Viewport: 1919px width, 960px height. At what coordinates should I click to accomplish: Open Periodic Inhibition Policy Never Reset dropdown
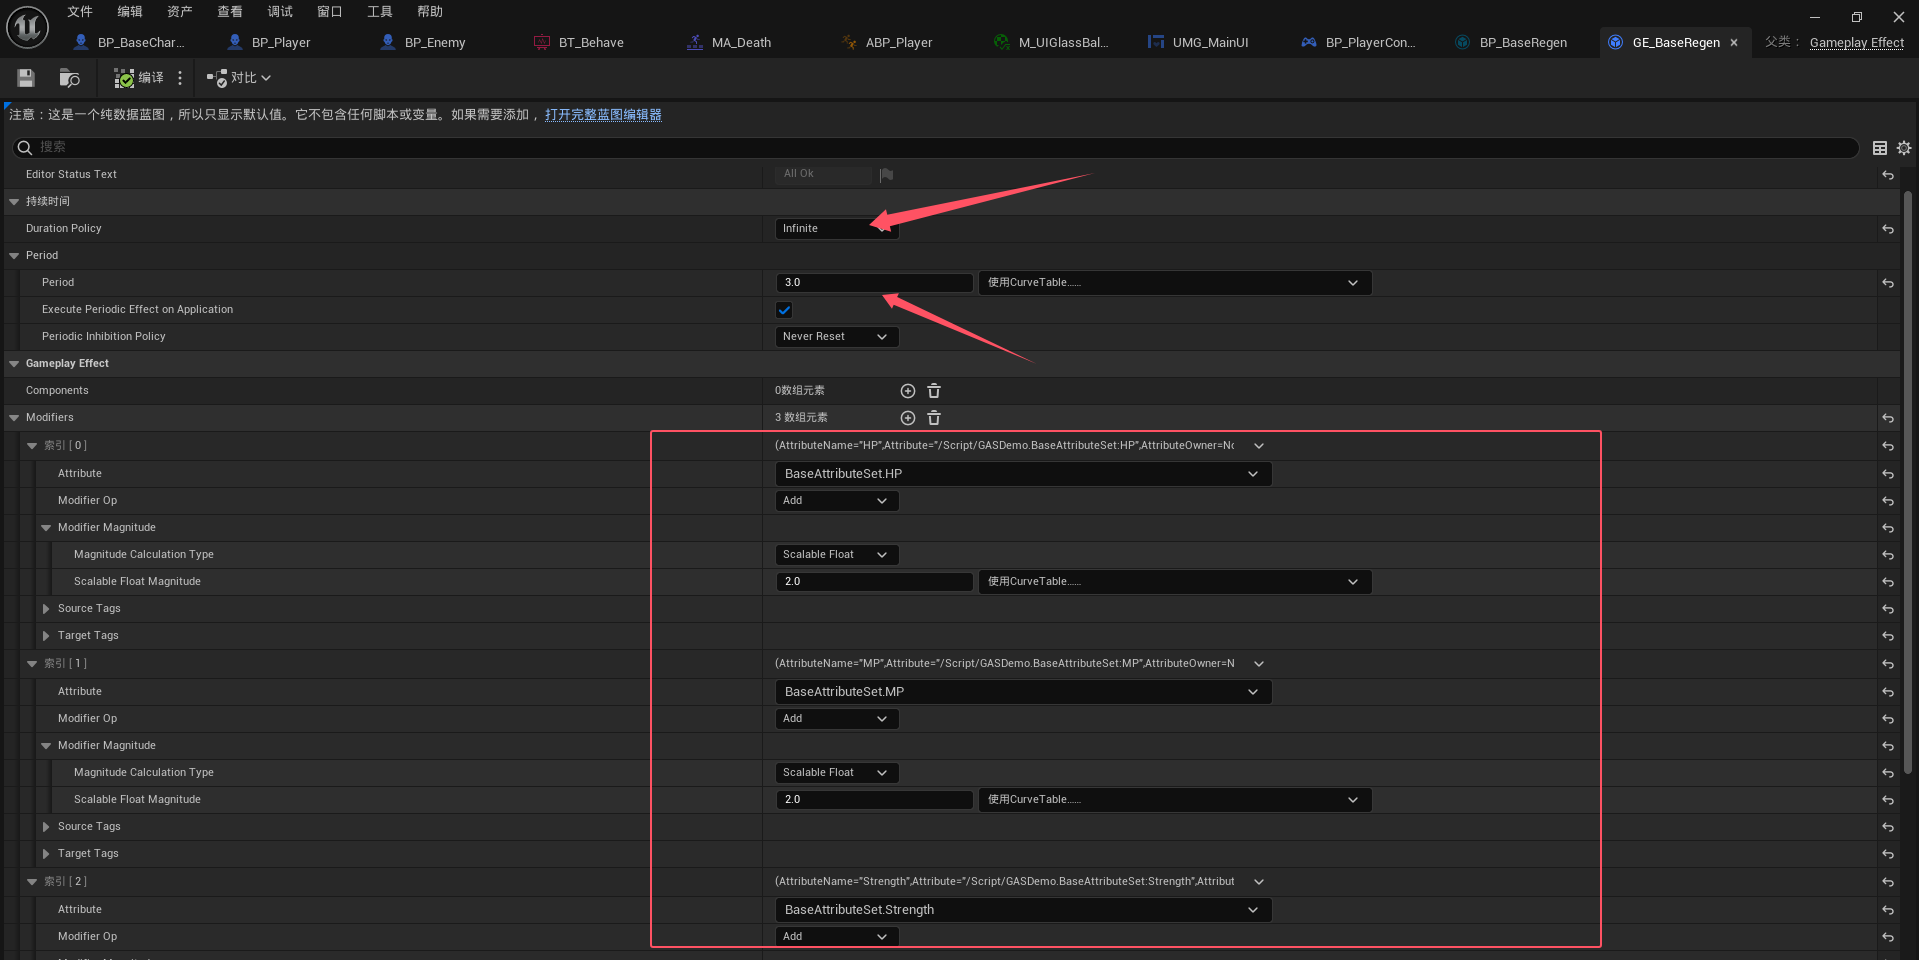tap(837, 337)
